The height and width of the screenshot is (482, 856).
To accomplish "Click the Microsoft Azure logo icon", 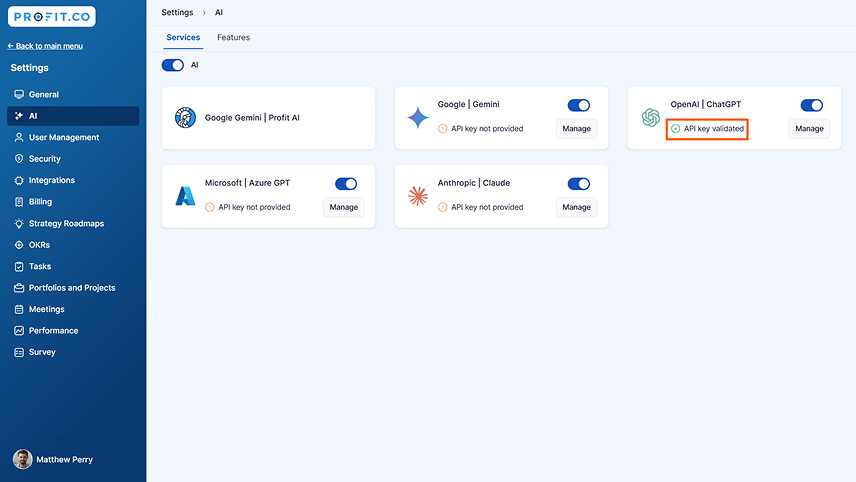I will [x=186, y=196].
